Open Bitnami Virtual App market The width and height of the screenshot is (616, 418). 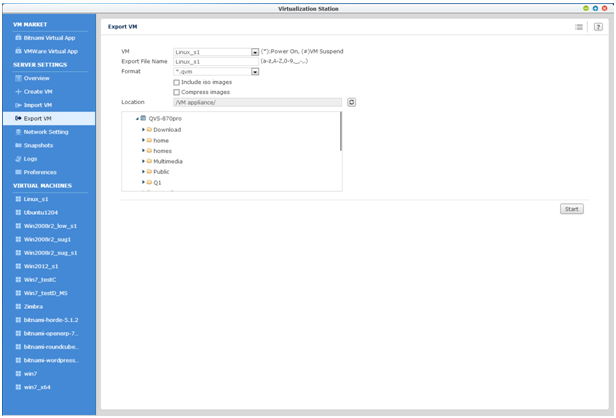coord(49,38)
